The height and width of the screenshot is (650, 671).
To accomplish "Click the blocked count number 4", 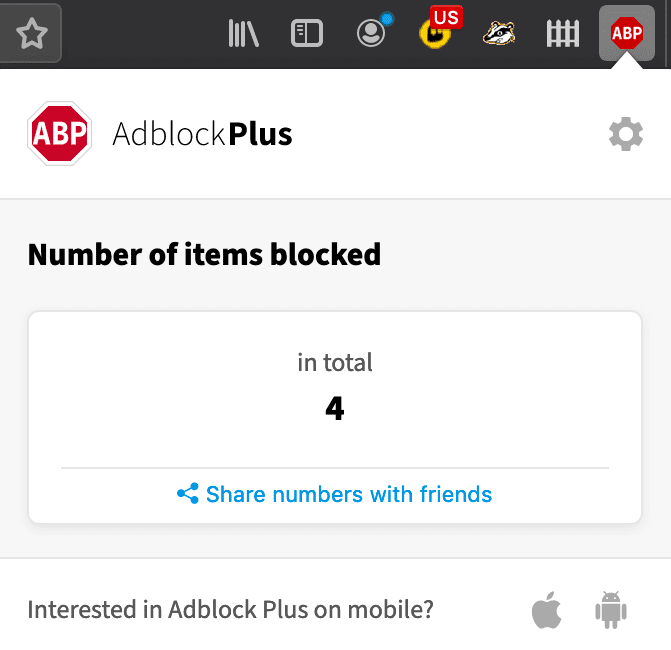I will click(335, 408).
